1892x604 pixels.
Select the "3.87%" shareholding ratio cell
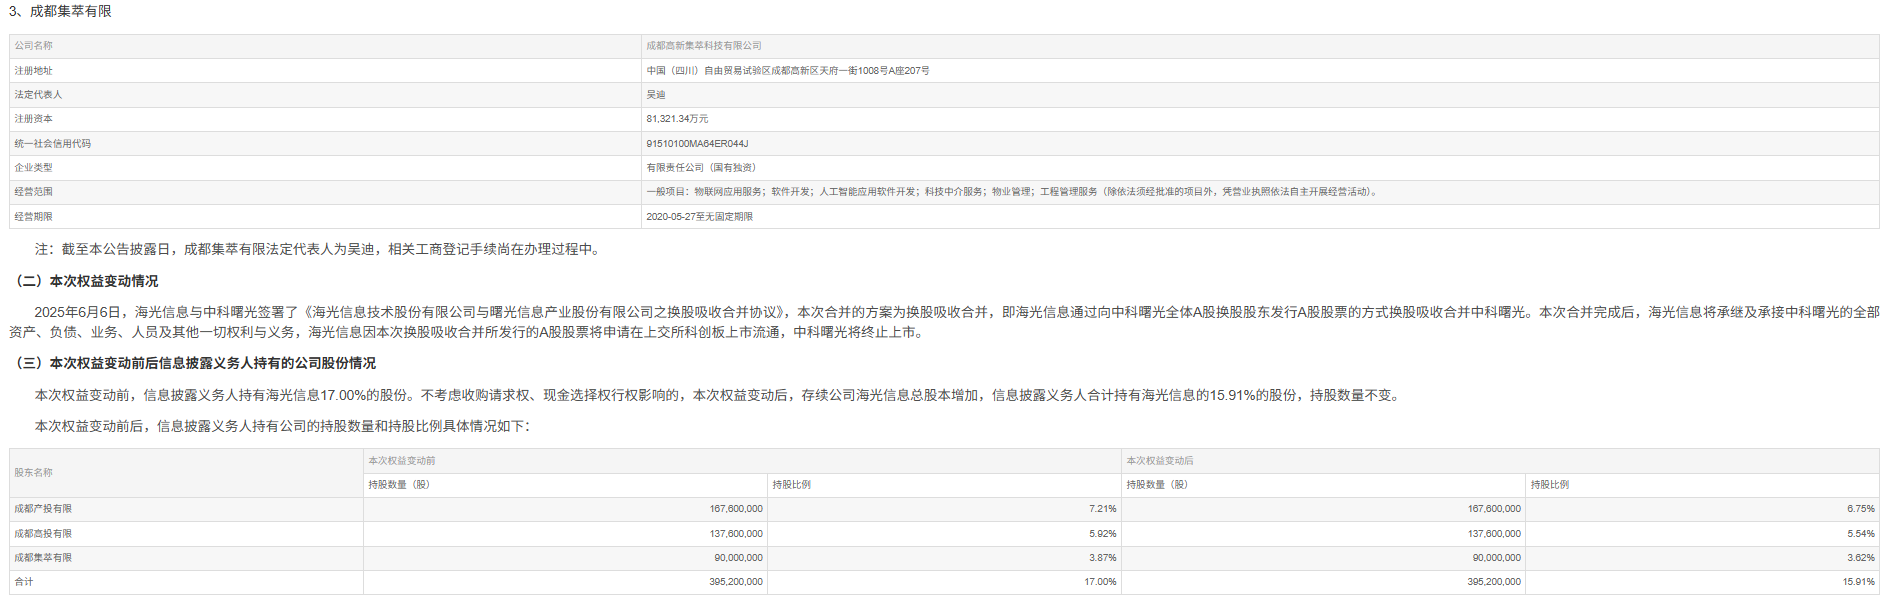944,558
